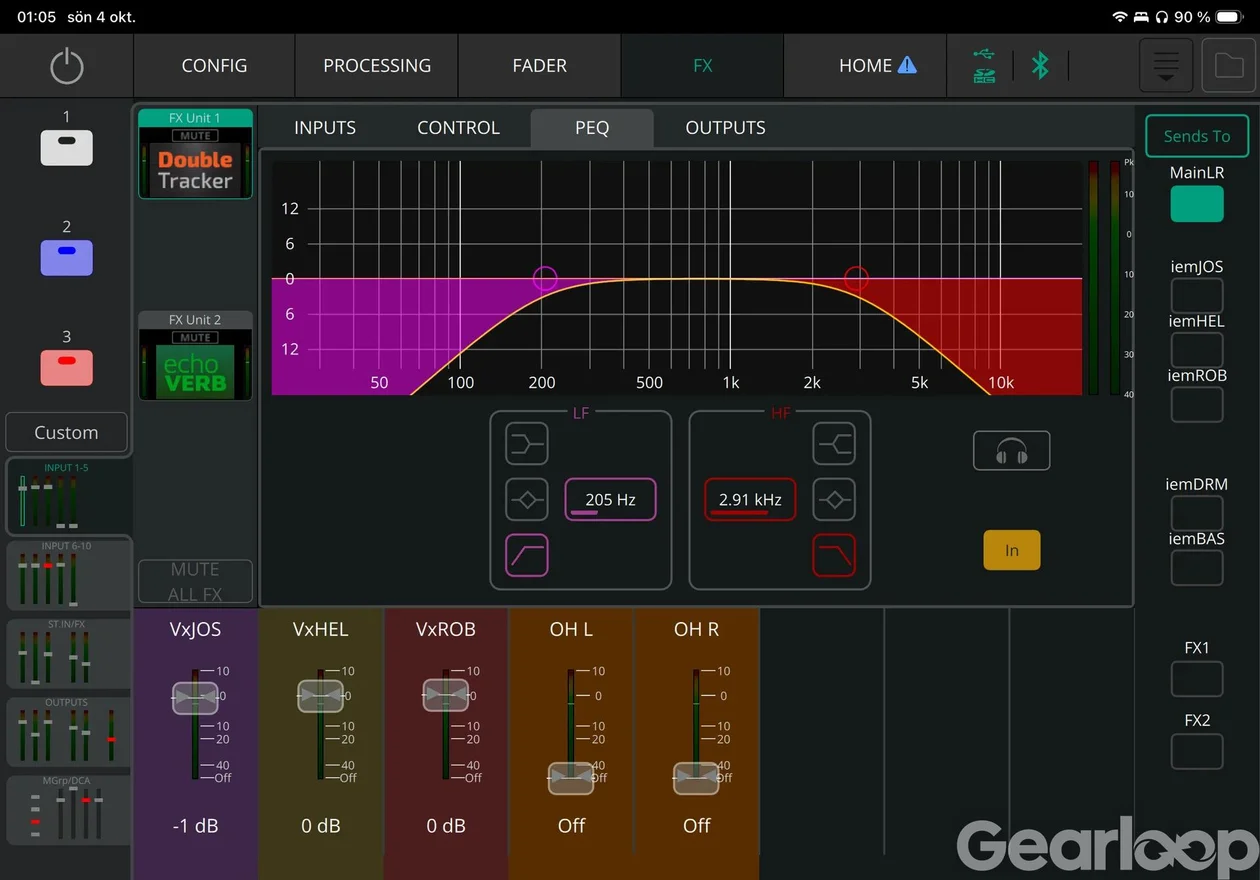
Task: Select the LF bell filter shape icon
Action: (526, 499)
